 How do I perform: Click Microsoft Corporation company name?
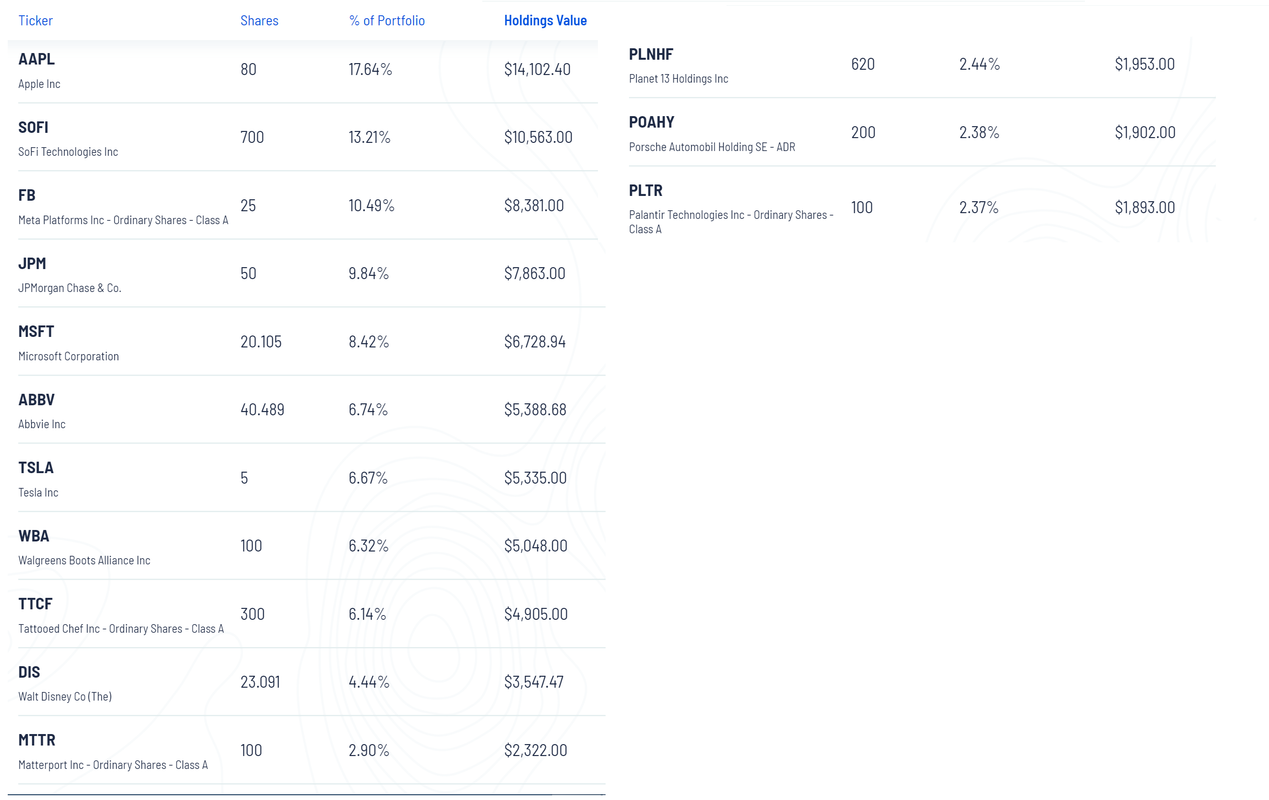click(x=68, y=356)
